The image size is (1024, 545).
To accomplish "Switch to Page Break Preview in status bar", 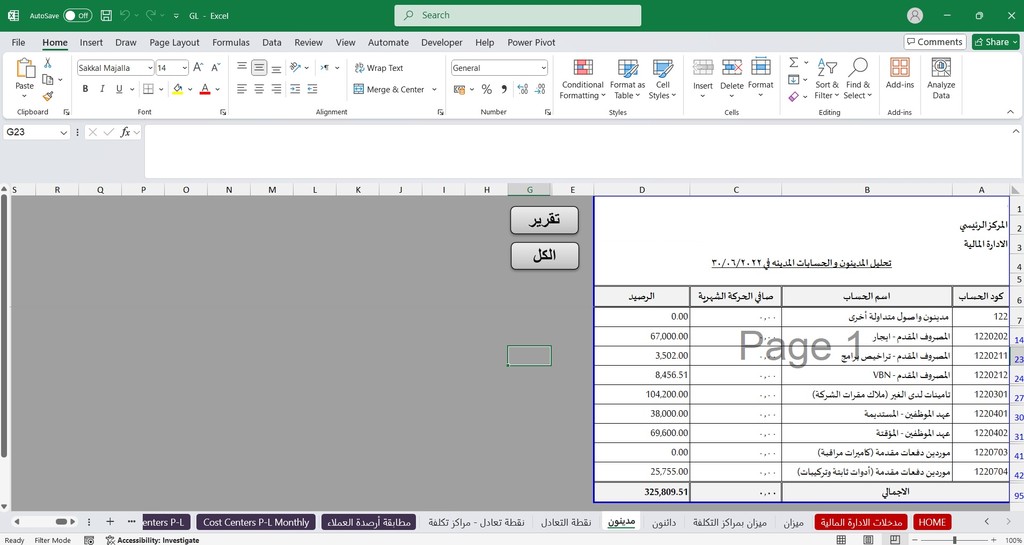I will click(x=894, y=540).
